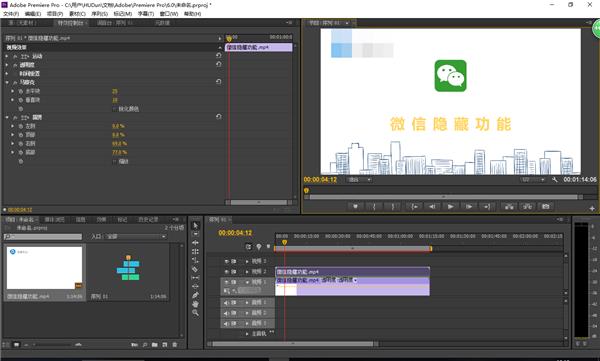Screen dimensions: 600x361
Task: Click the timeline timecode 00:00:04:12
Action: coord(235,233)
